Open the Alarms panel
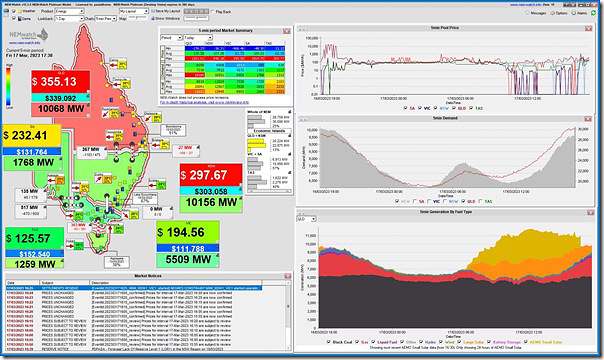Viewport: 604px width, 360px height. pyautogui.click(x=579, y=13)
